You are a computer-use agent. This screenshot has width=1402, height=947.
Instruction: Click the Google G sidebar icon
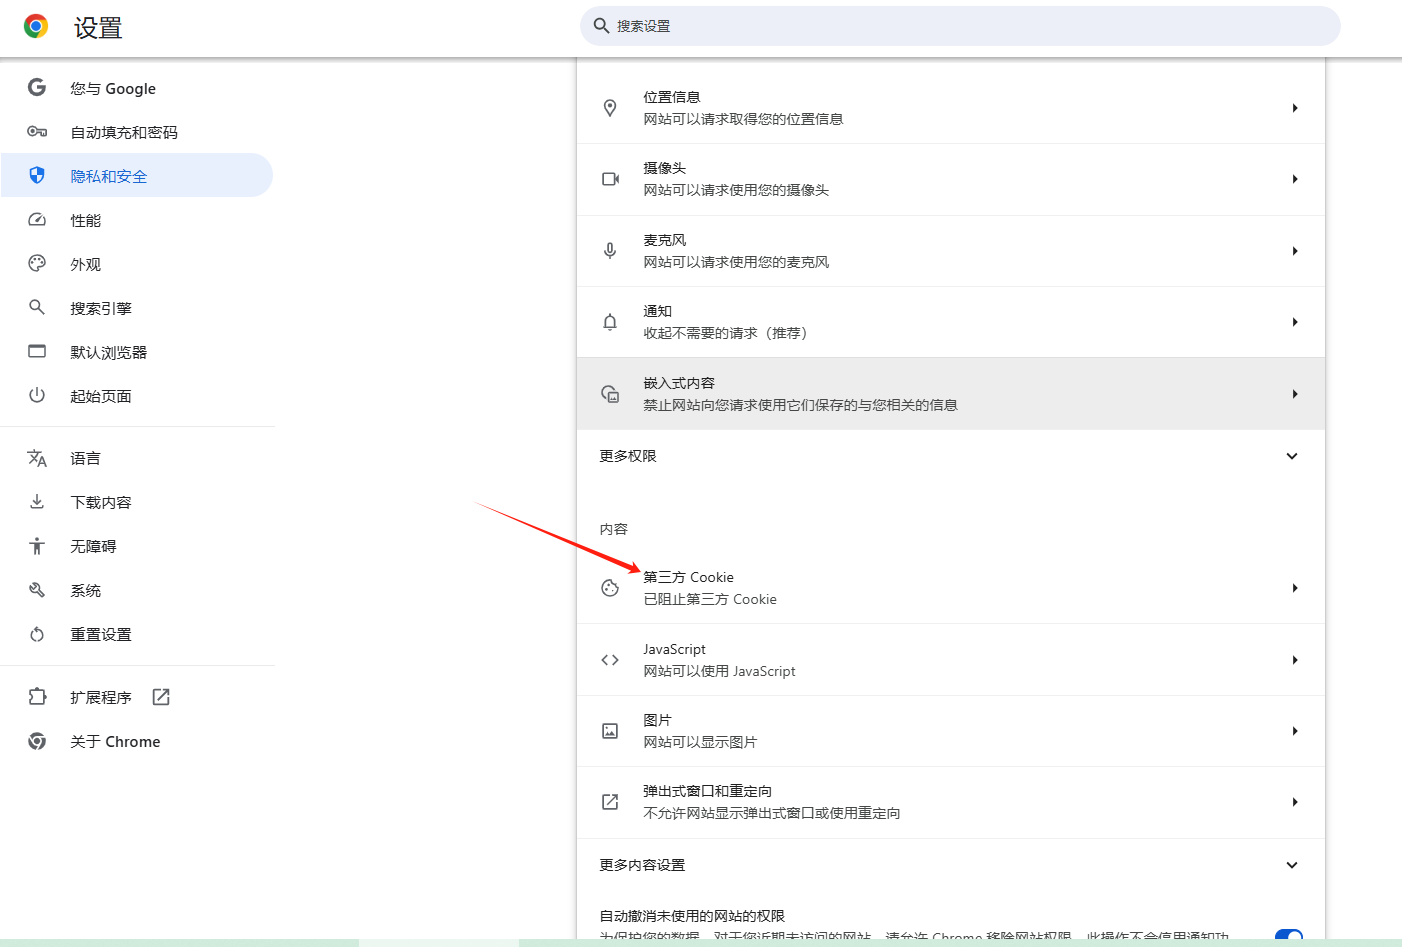pos(37,88)
